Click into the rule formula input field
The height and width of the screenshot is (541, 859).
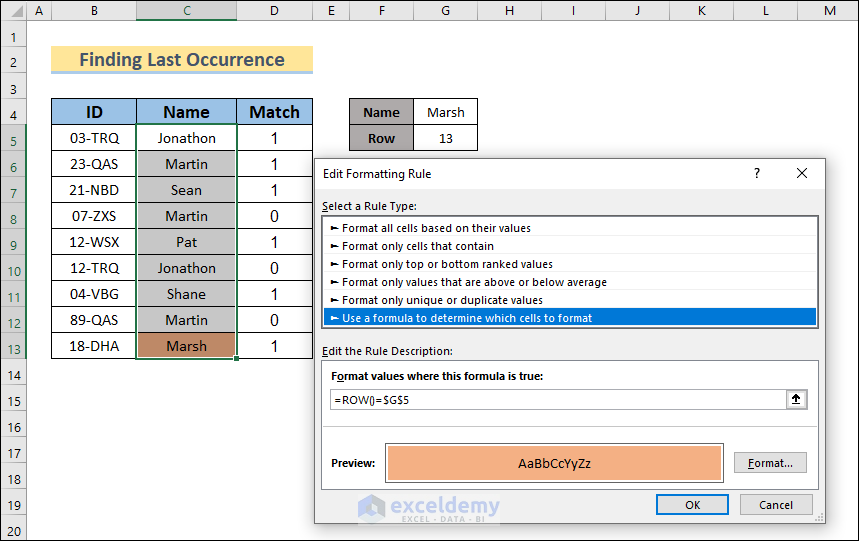tap(556, 399)
